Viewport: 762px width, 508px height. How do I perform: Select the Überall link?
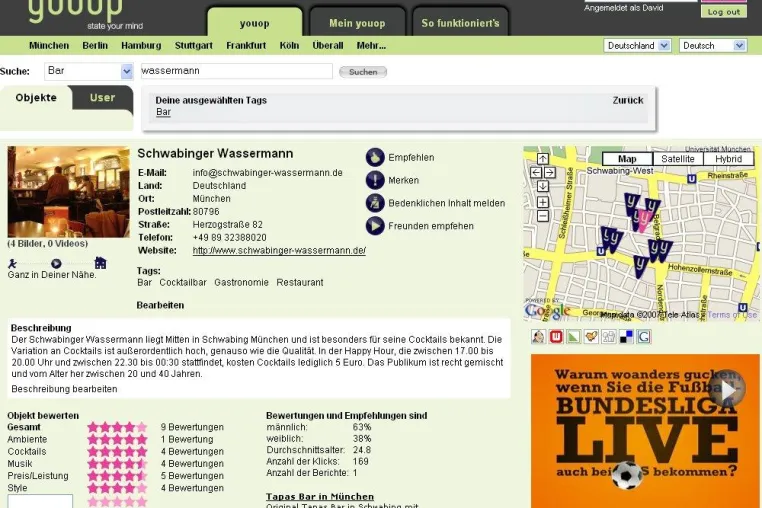pyautogui.click(x=328, y=46)
